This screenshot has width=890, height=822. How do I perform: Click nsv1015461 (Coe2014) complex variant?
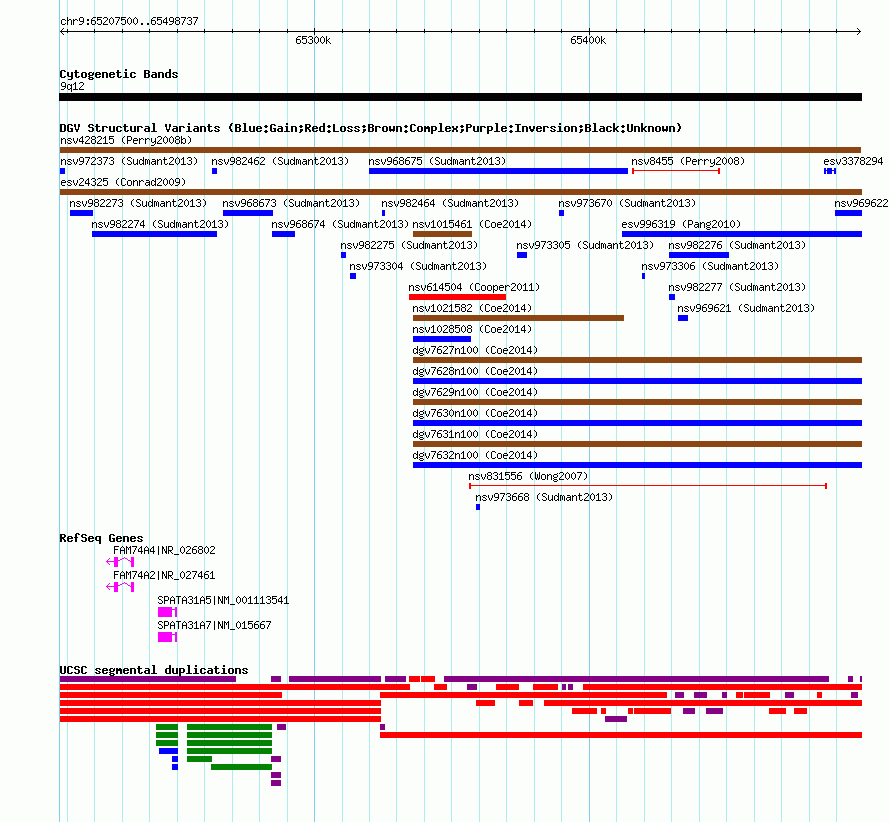[x=442, y=234]
